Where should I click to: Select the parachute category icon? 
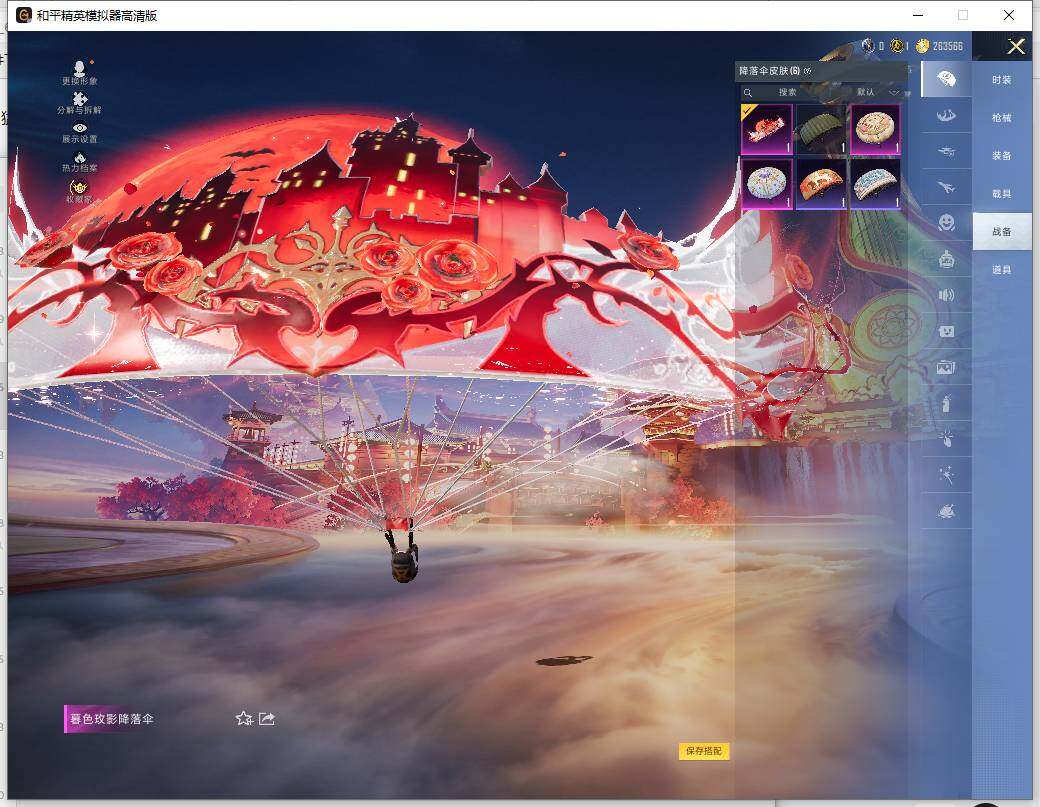(946, 79)
